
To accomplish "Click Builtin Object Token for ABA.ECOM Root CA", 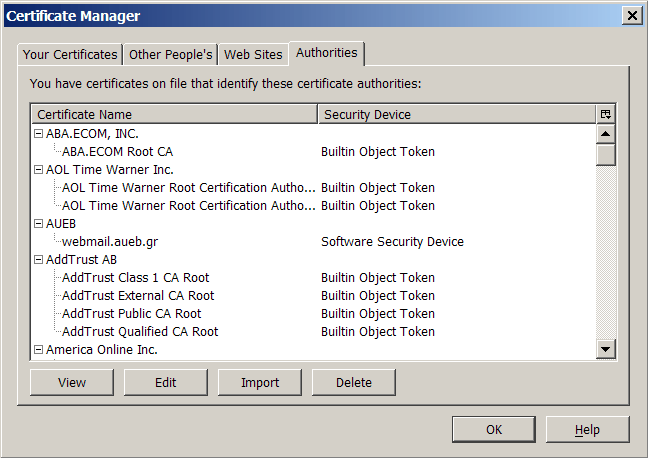I will (x=378, y=152).
